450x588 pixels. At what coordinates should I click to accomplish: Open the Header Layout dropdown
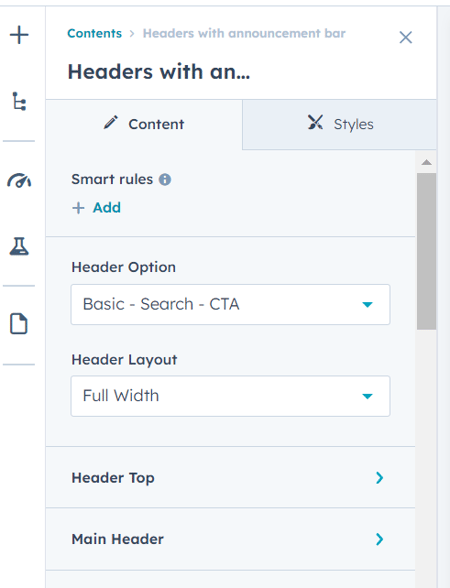(x=230, y=396)
